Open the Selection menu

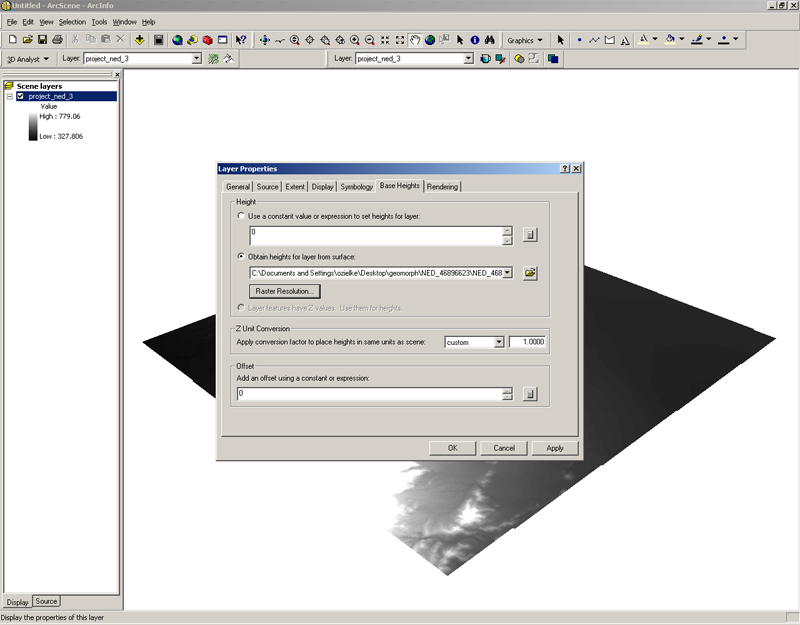[x=72, y=21]
